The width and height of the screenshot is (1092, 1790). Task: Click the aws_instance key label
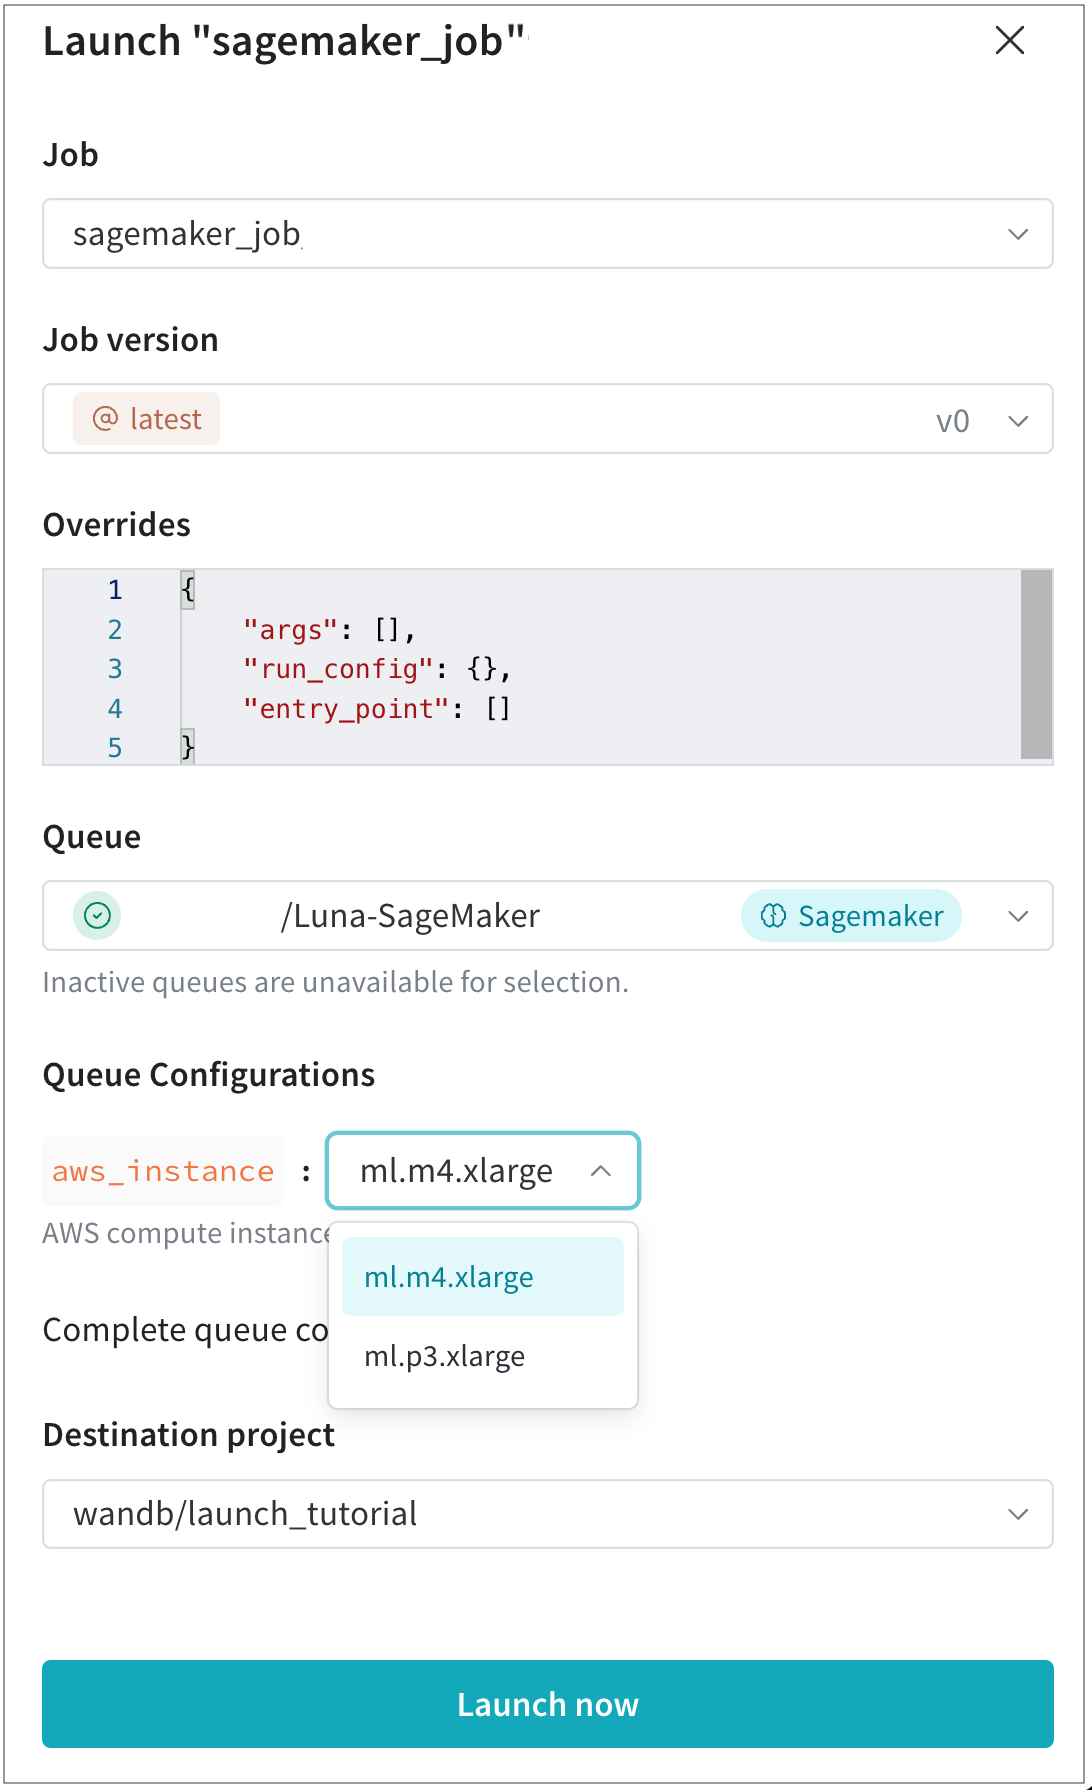(163, 1171)
